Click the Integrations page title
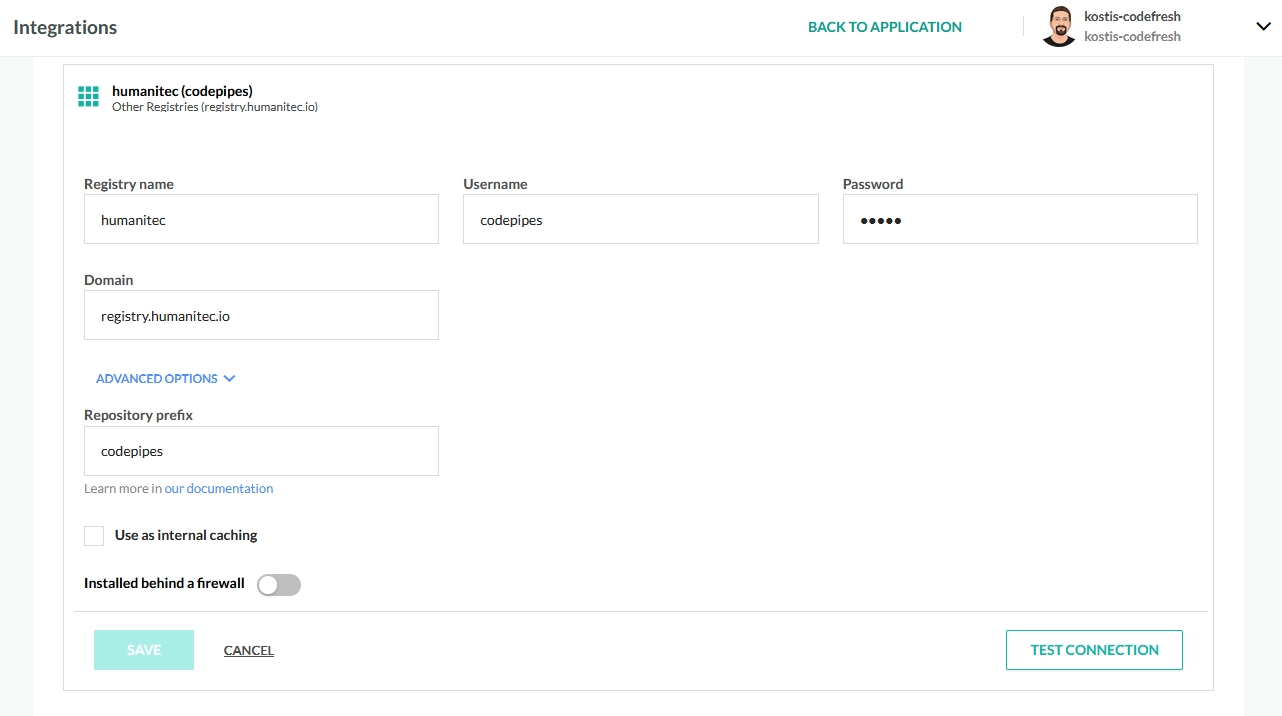 pos(65,28)
